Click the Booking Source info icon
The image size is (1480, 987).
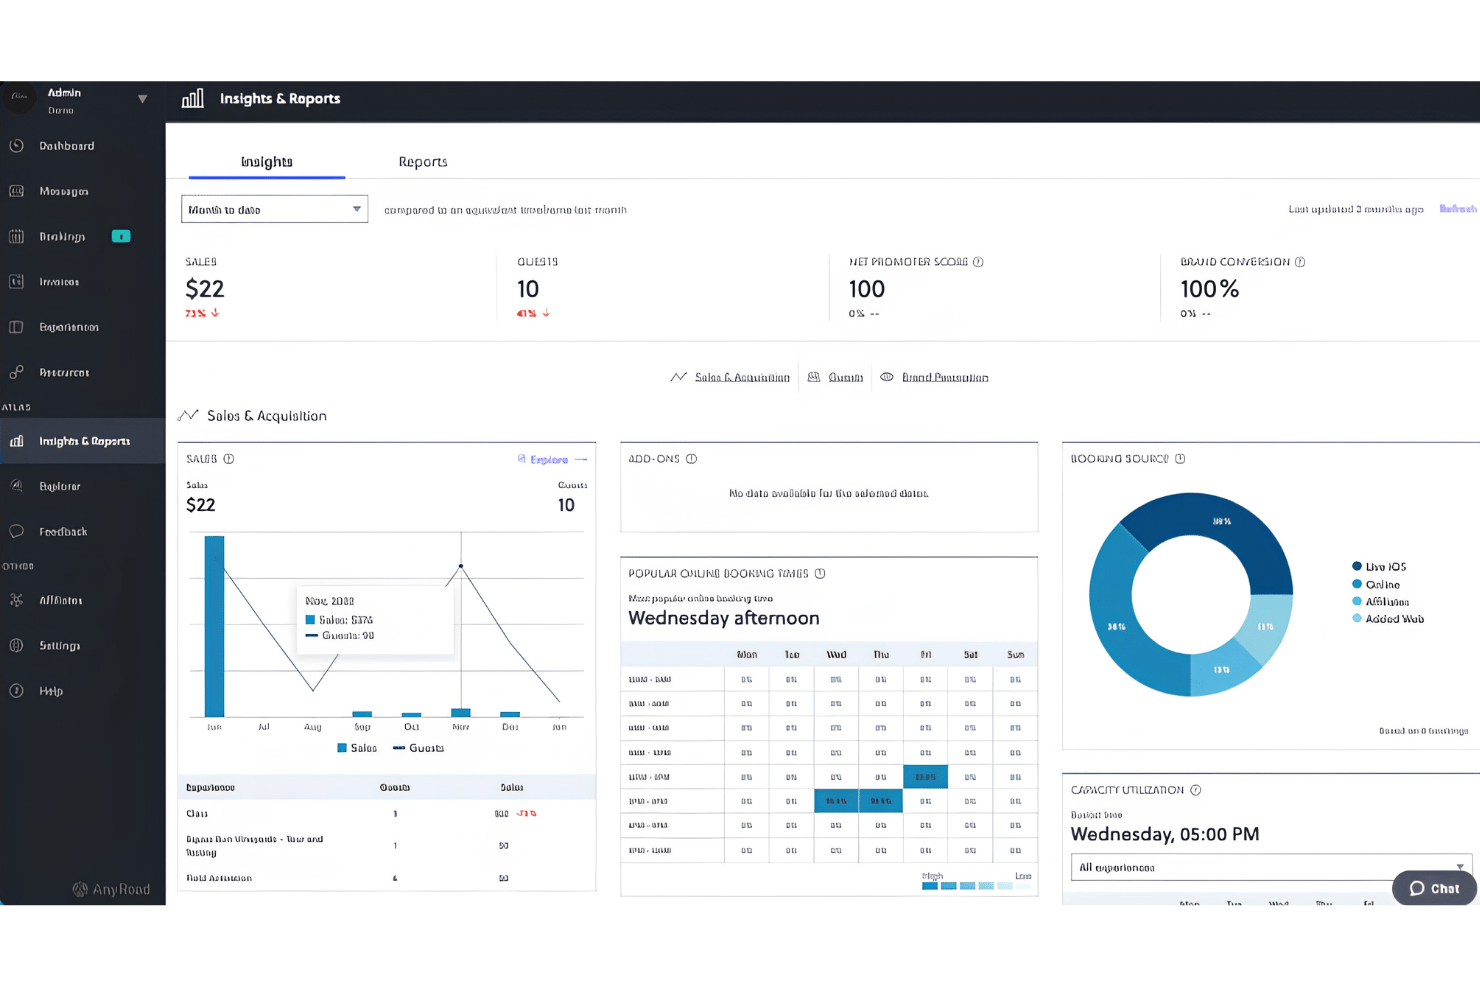coord(1180,459)
